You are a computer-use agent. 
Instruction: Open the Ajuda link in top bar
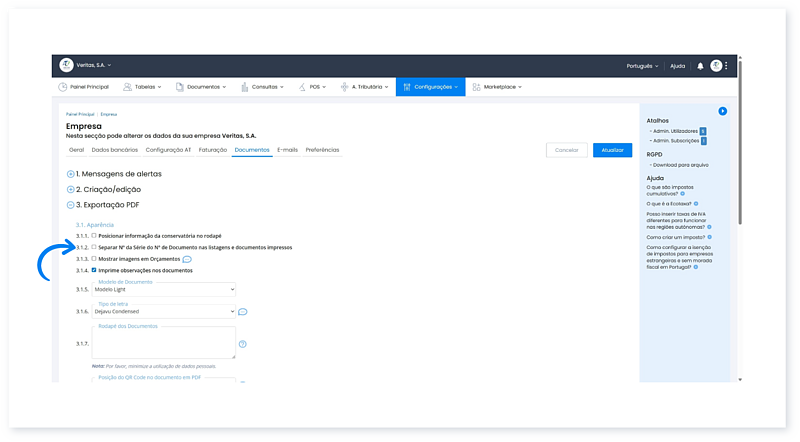678,66
